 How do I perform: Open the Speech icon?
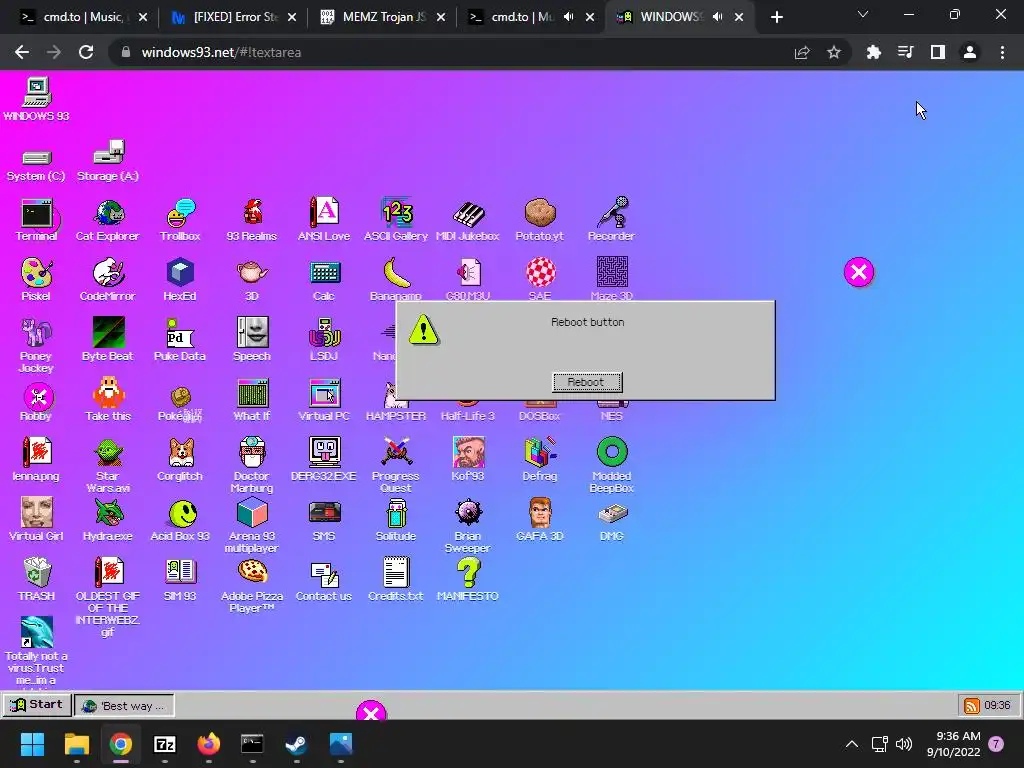coord(252,333)
